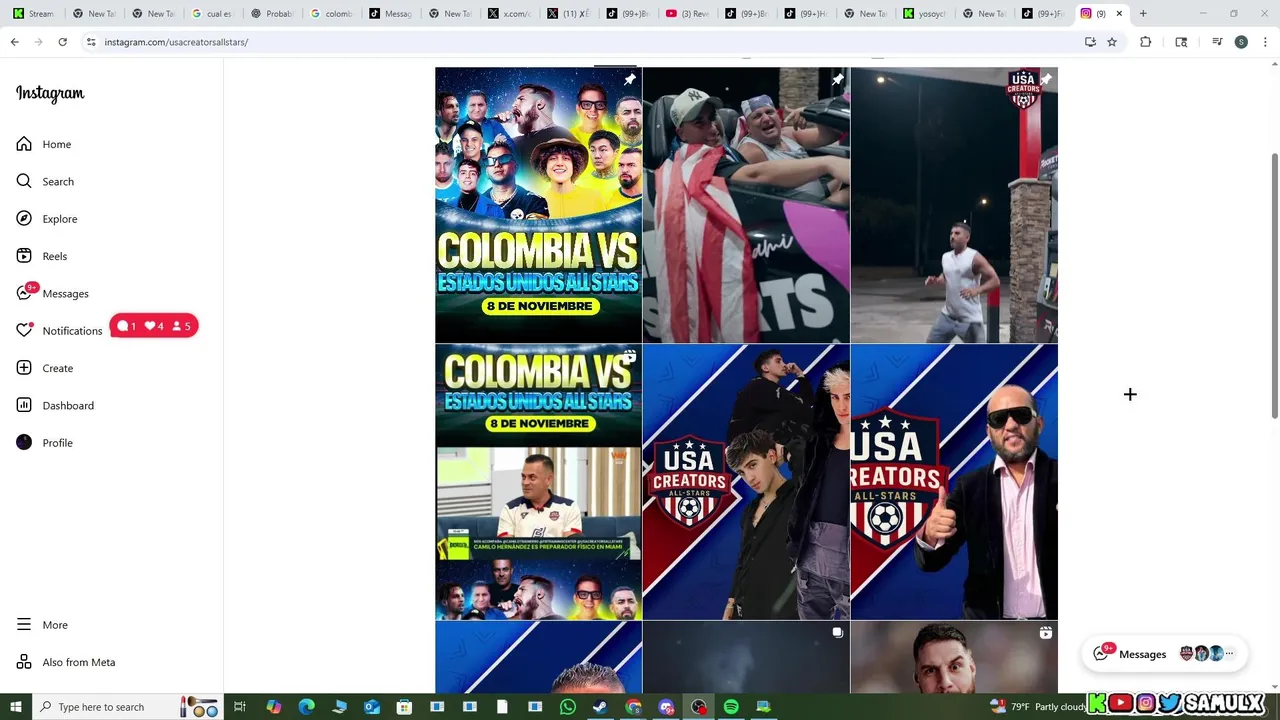Click the red notifications count bubble

[154, 326]
